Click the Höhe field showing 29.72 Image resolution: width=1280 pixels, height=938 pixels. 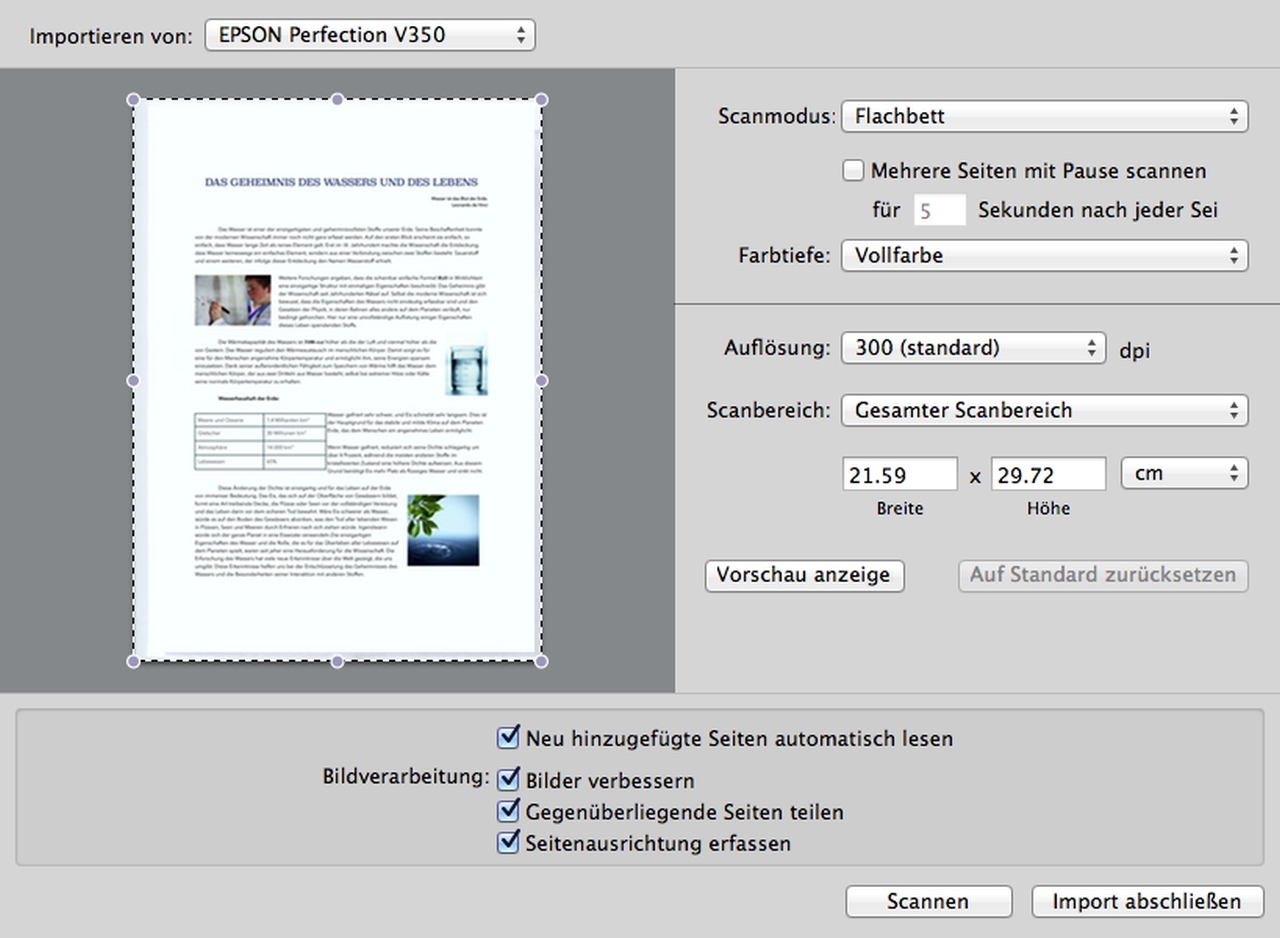[1049, 475]
